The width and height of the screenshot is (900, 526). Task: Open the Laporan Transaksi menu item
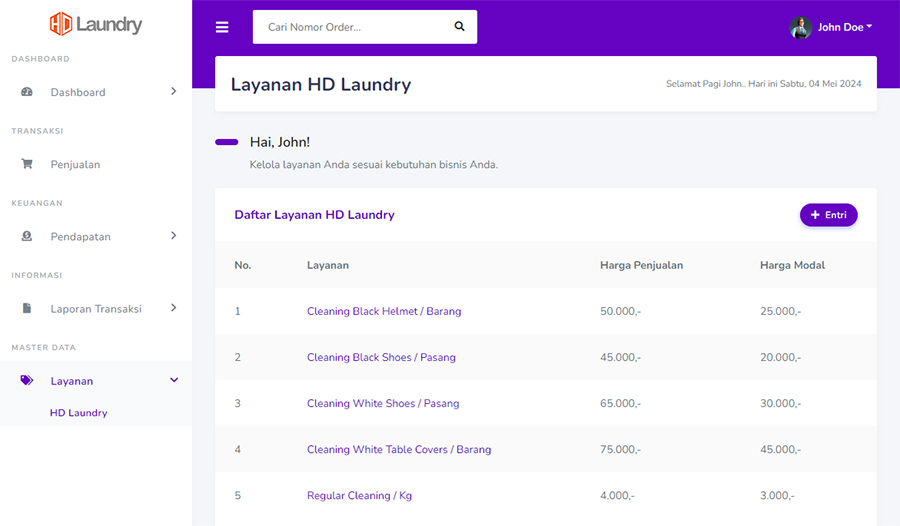[96, 309]
